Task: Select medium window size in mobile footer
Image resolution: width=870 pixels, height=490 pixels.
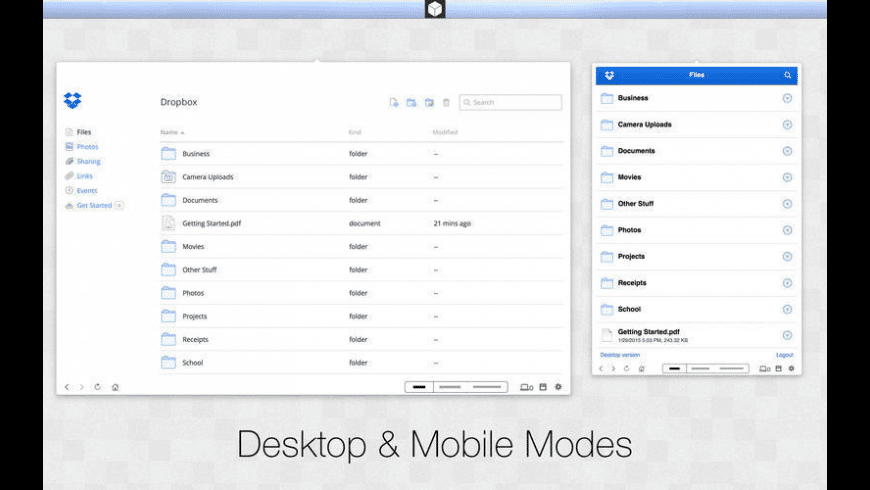Action: [x=700, y=368]
